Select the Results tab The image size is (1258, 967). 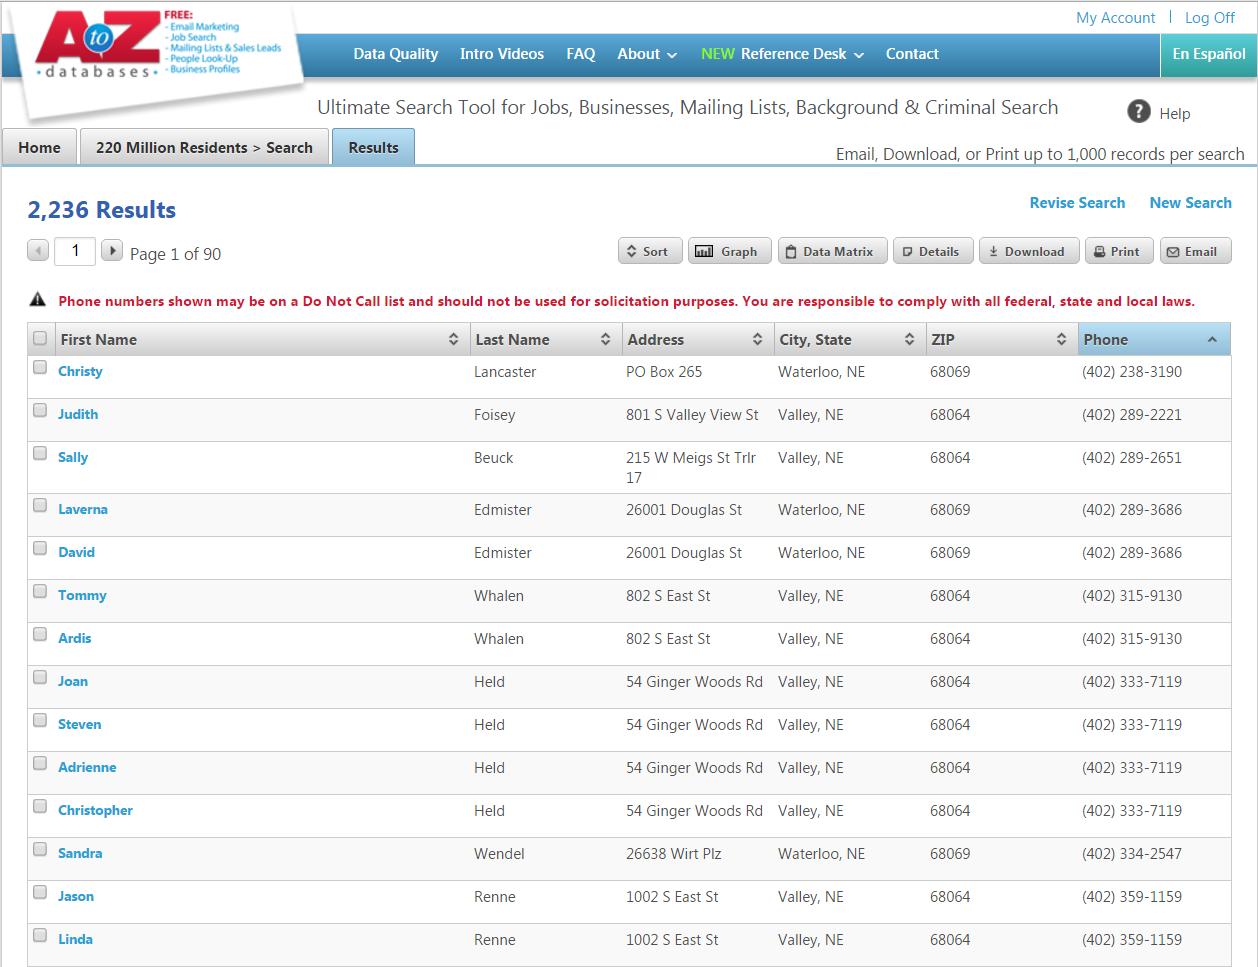tap(373, 147)
